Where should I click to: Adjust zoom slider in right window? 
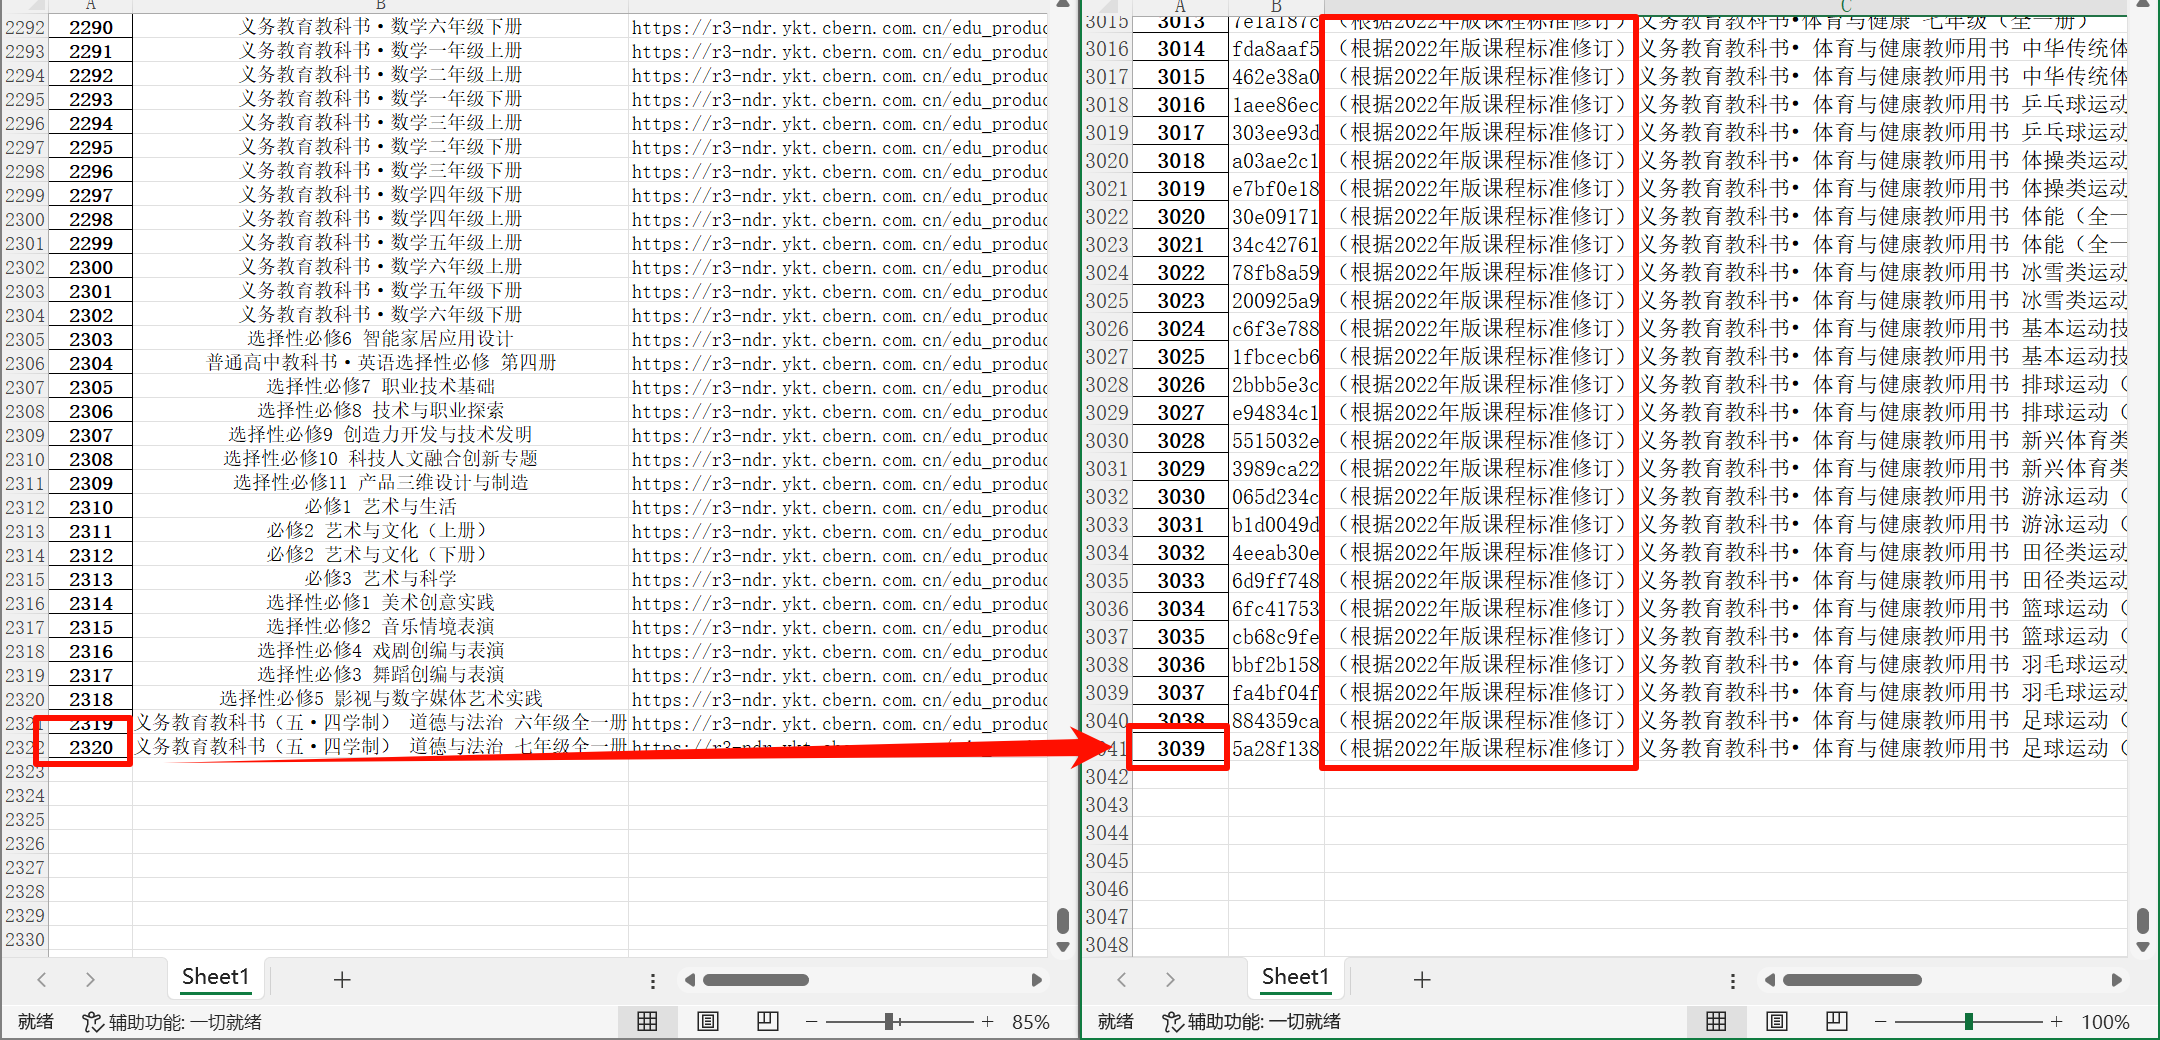coord(1968,1022)
